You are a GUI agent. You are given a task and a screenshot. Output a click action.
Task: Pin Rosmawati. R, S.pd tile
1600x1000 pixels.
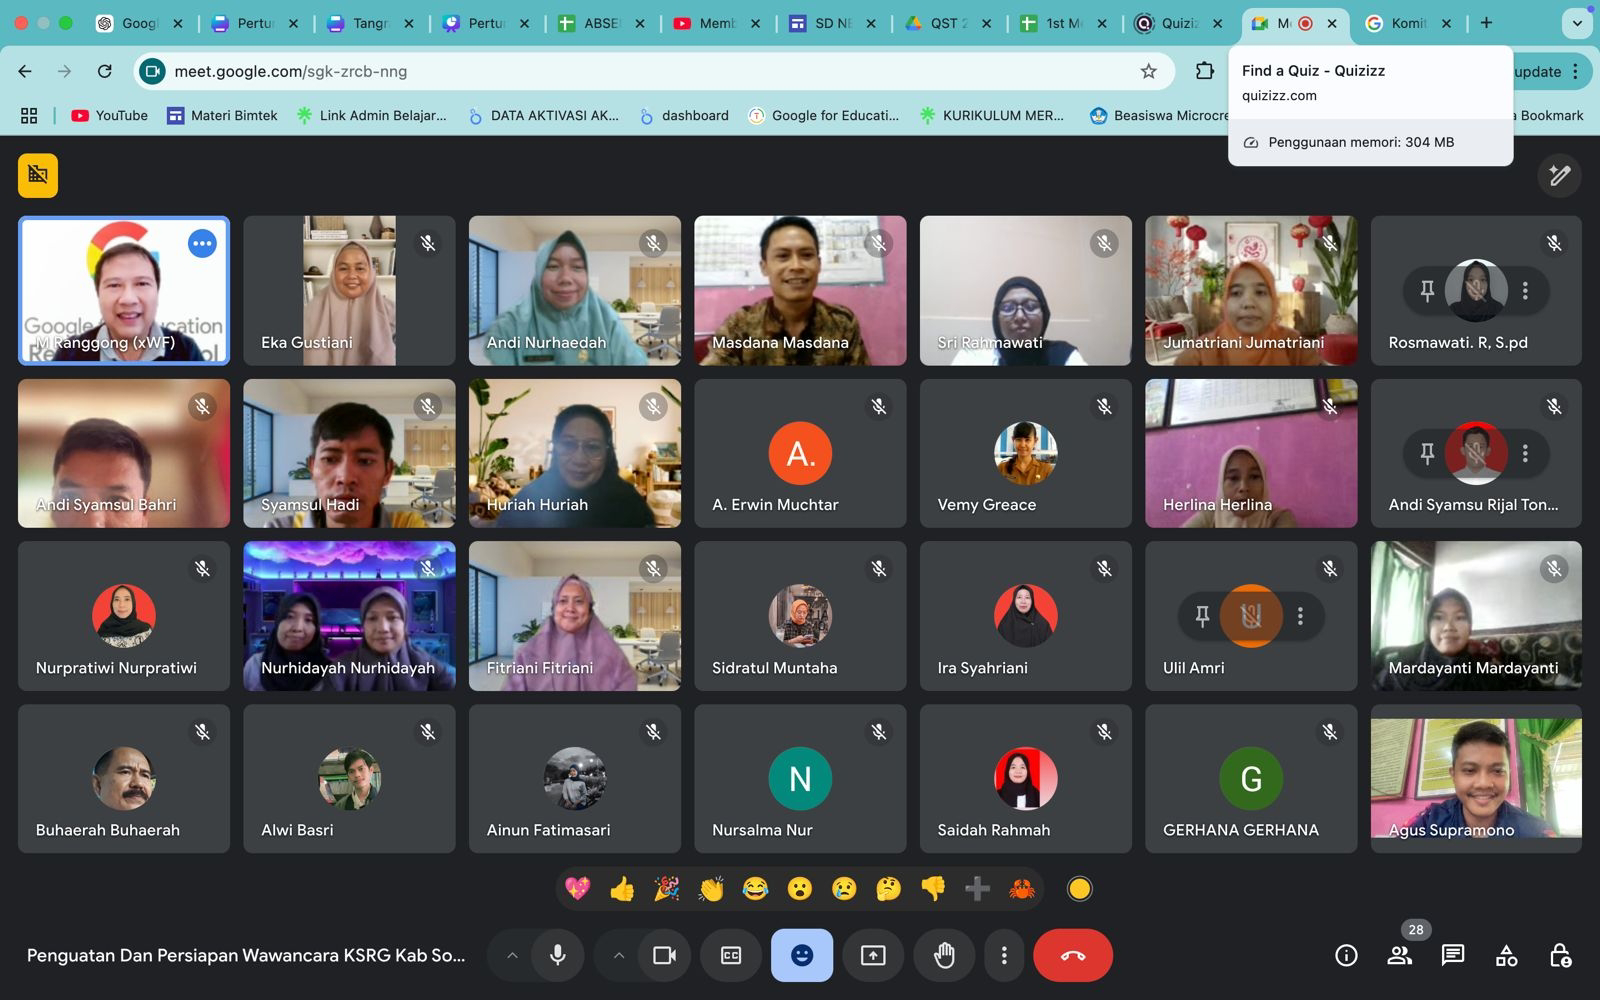tap(1427, 290)
